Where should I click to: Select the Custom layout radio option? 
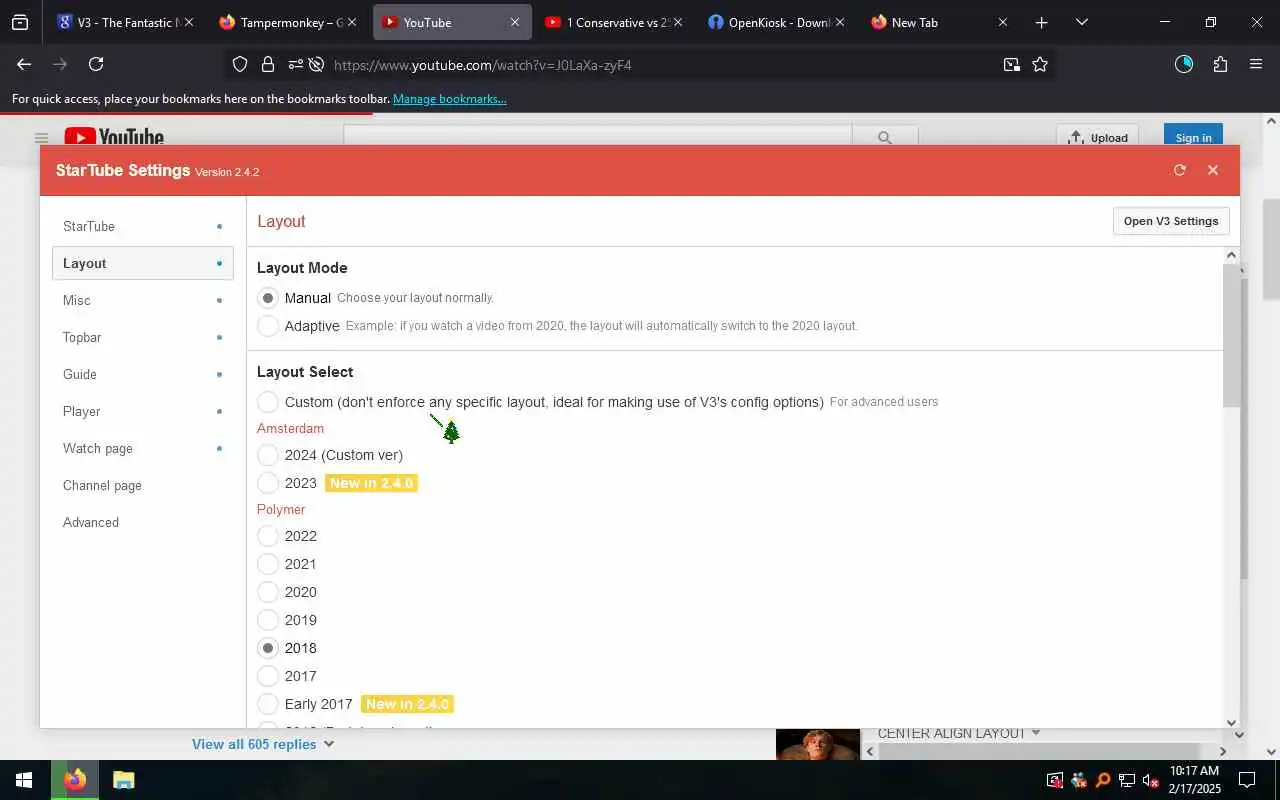268,402
